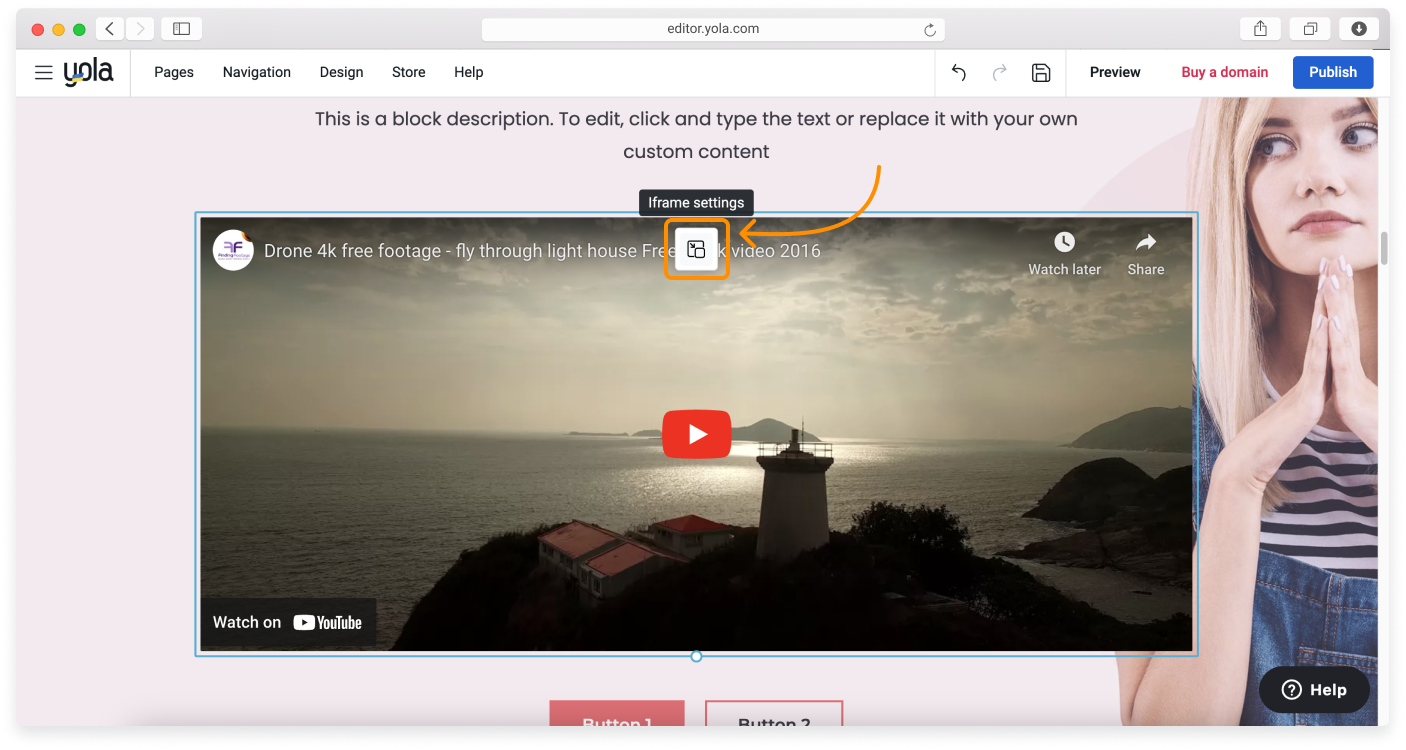Save the site using the save icon
The width and height of the screenshot is (1406, 750).
pyautogui.click(x=1040, y=72)
